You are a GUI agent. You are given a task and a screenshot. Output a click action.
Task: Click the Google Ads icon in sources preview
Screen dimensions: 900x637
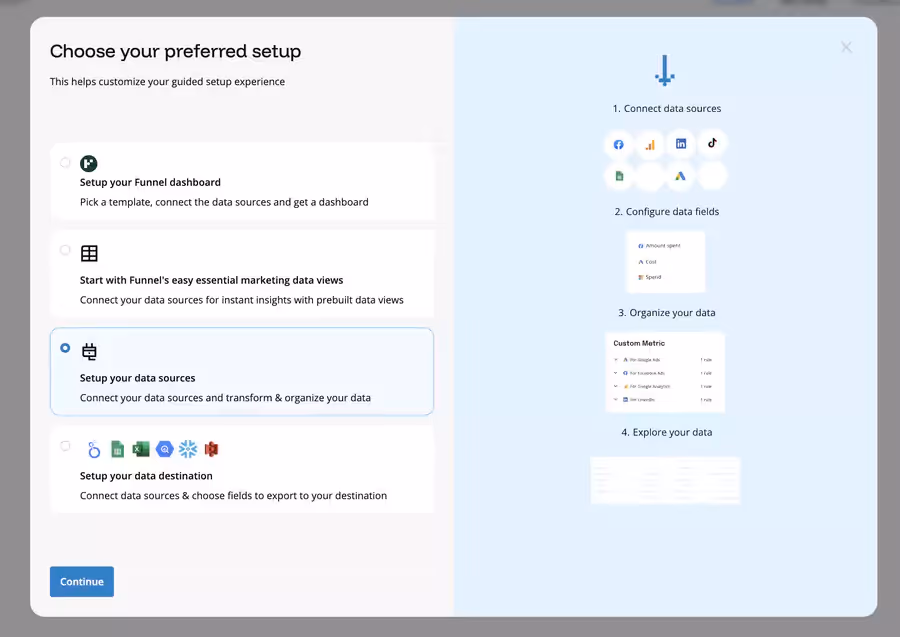click(680, 176)
